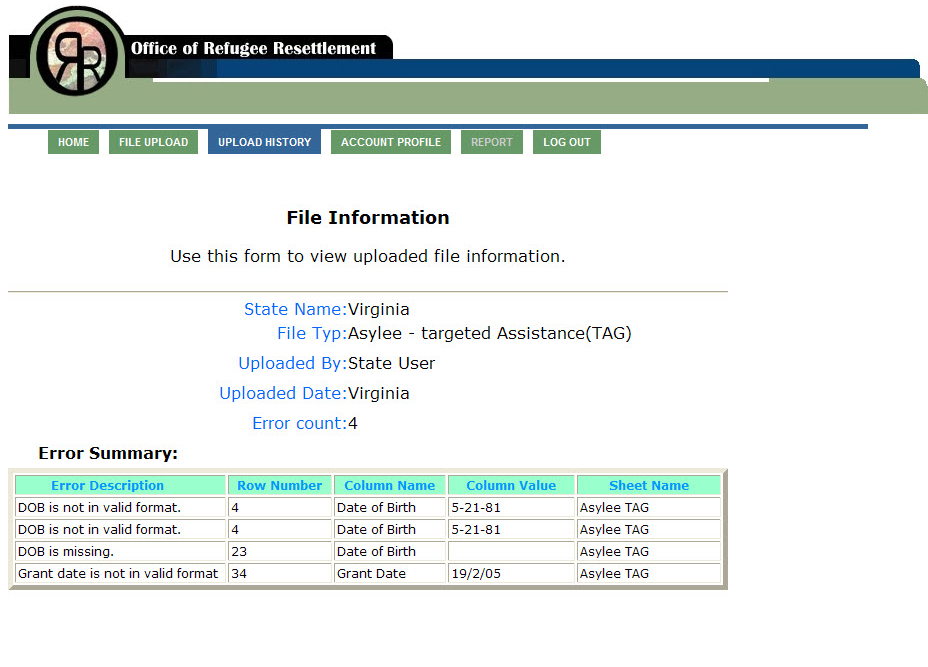The height and width of the screenshot is (667, 928).
Task: Select the State User value
Action: click(391, 363)
